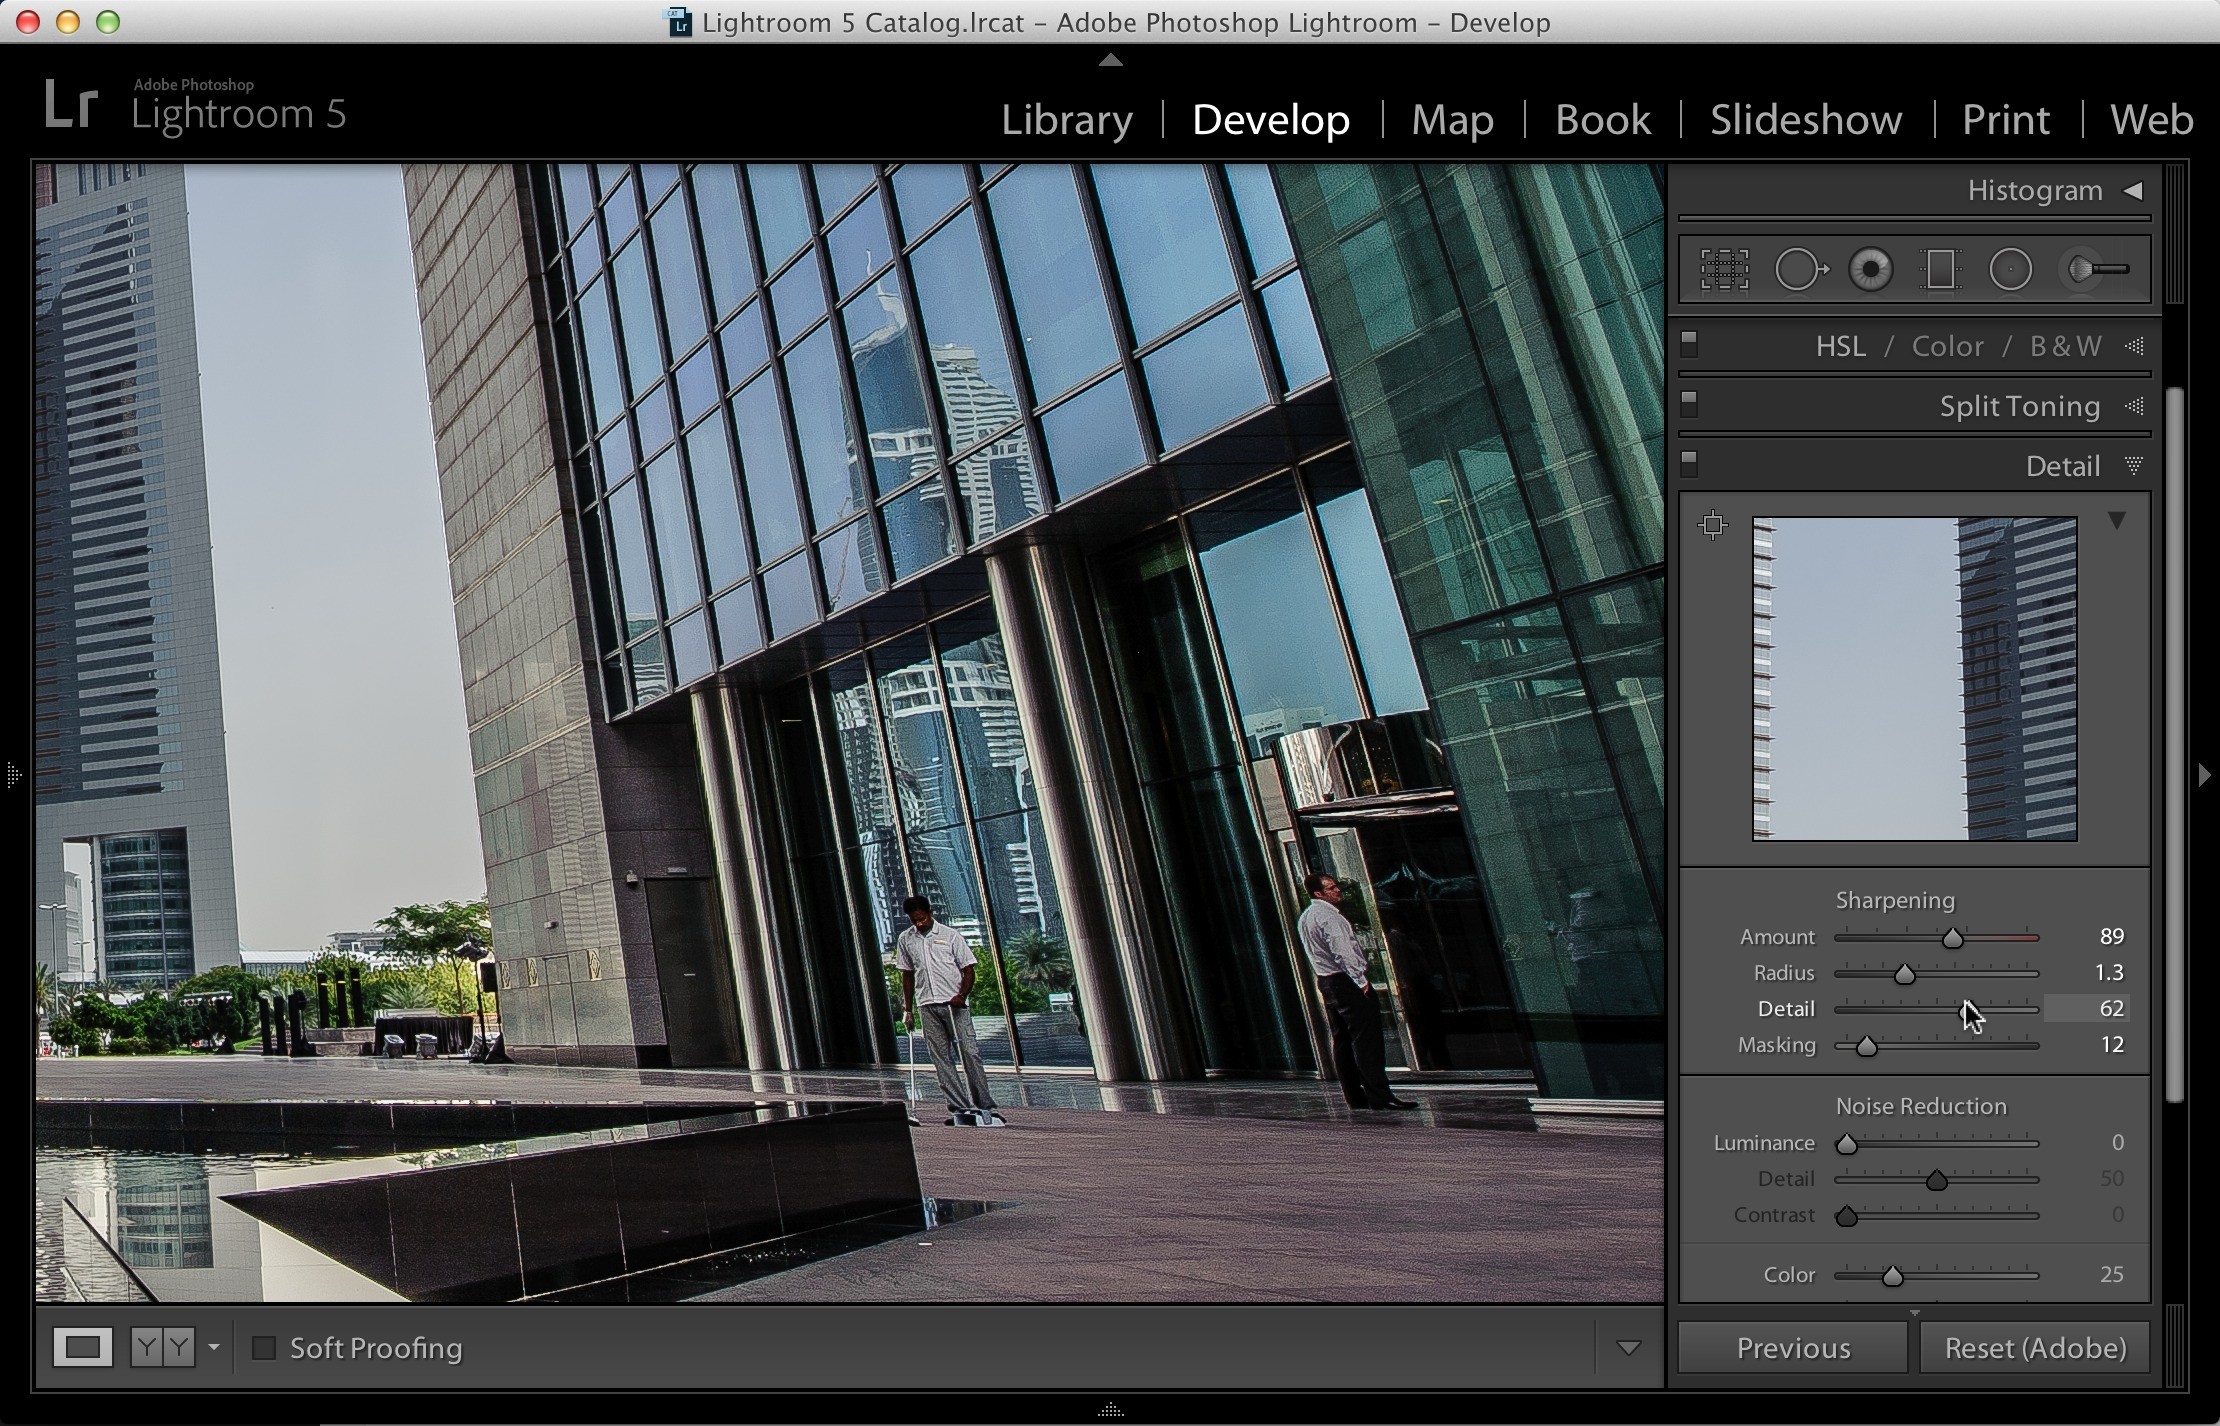Toggle the Detail panel on/off switch

click(1689, 464)
